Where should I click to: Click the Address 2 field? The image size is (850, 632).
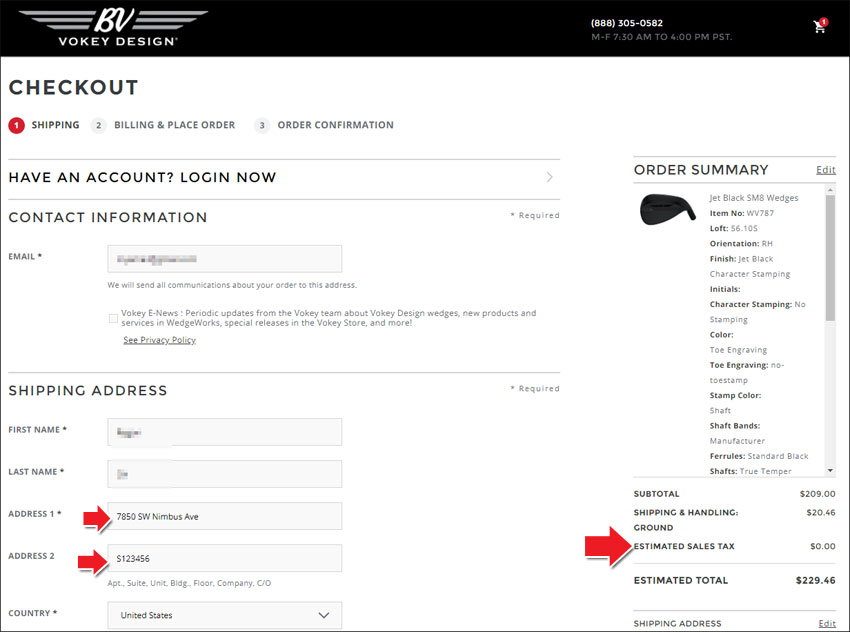click(224, 558)
